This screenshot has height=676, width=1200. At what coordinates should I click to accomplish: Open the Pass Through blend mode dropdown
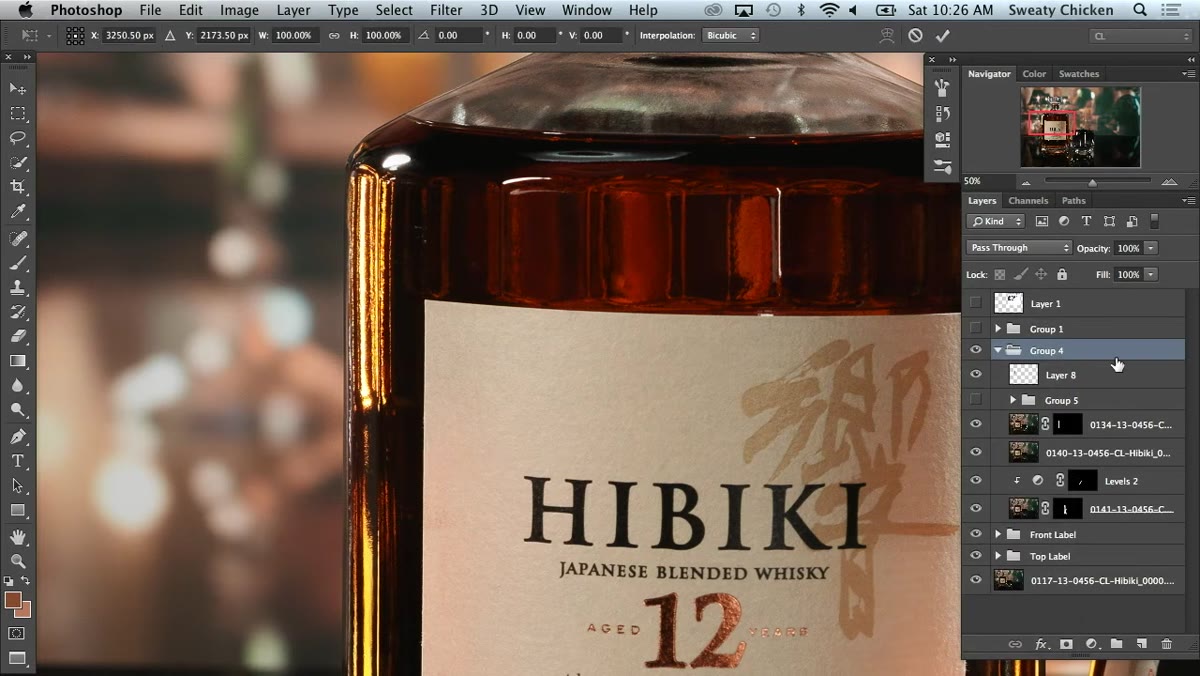point(1019,248)
